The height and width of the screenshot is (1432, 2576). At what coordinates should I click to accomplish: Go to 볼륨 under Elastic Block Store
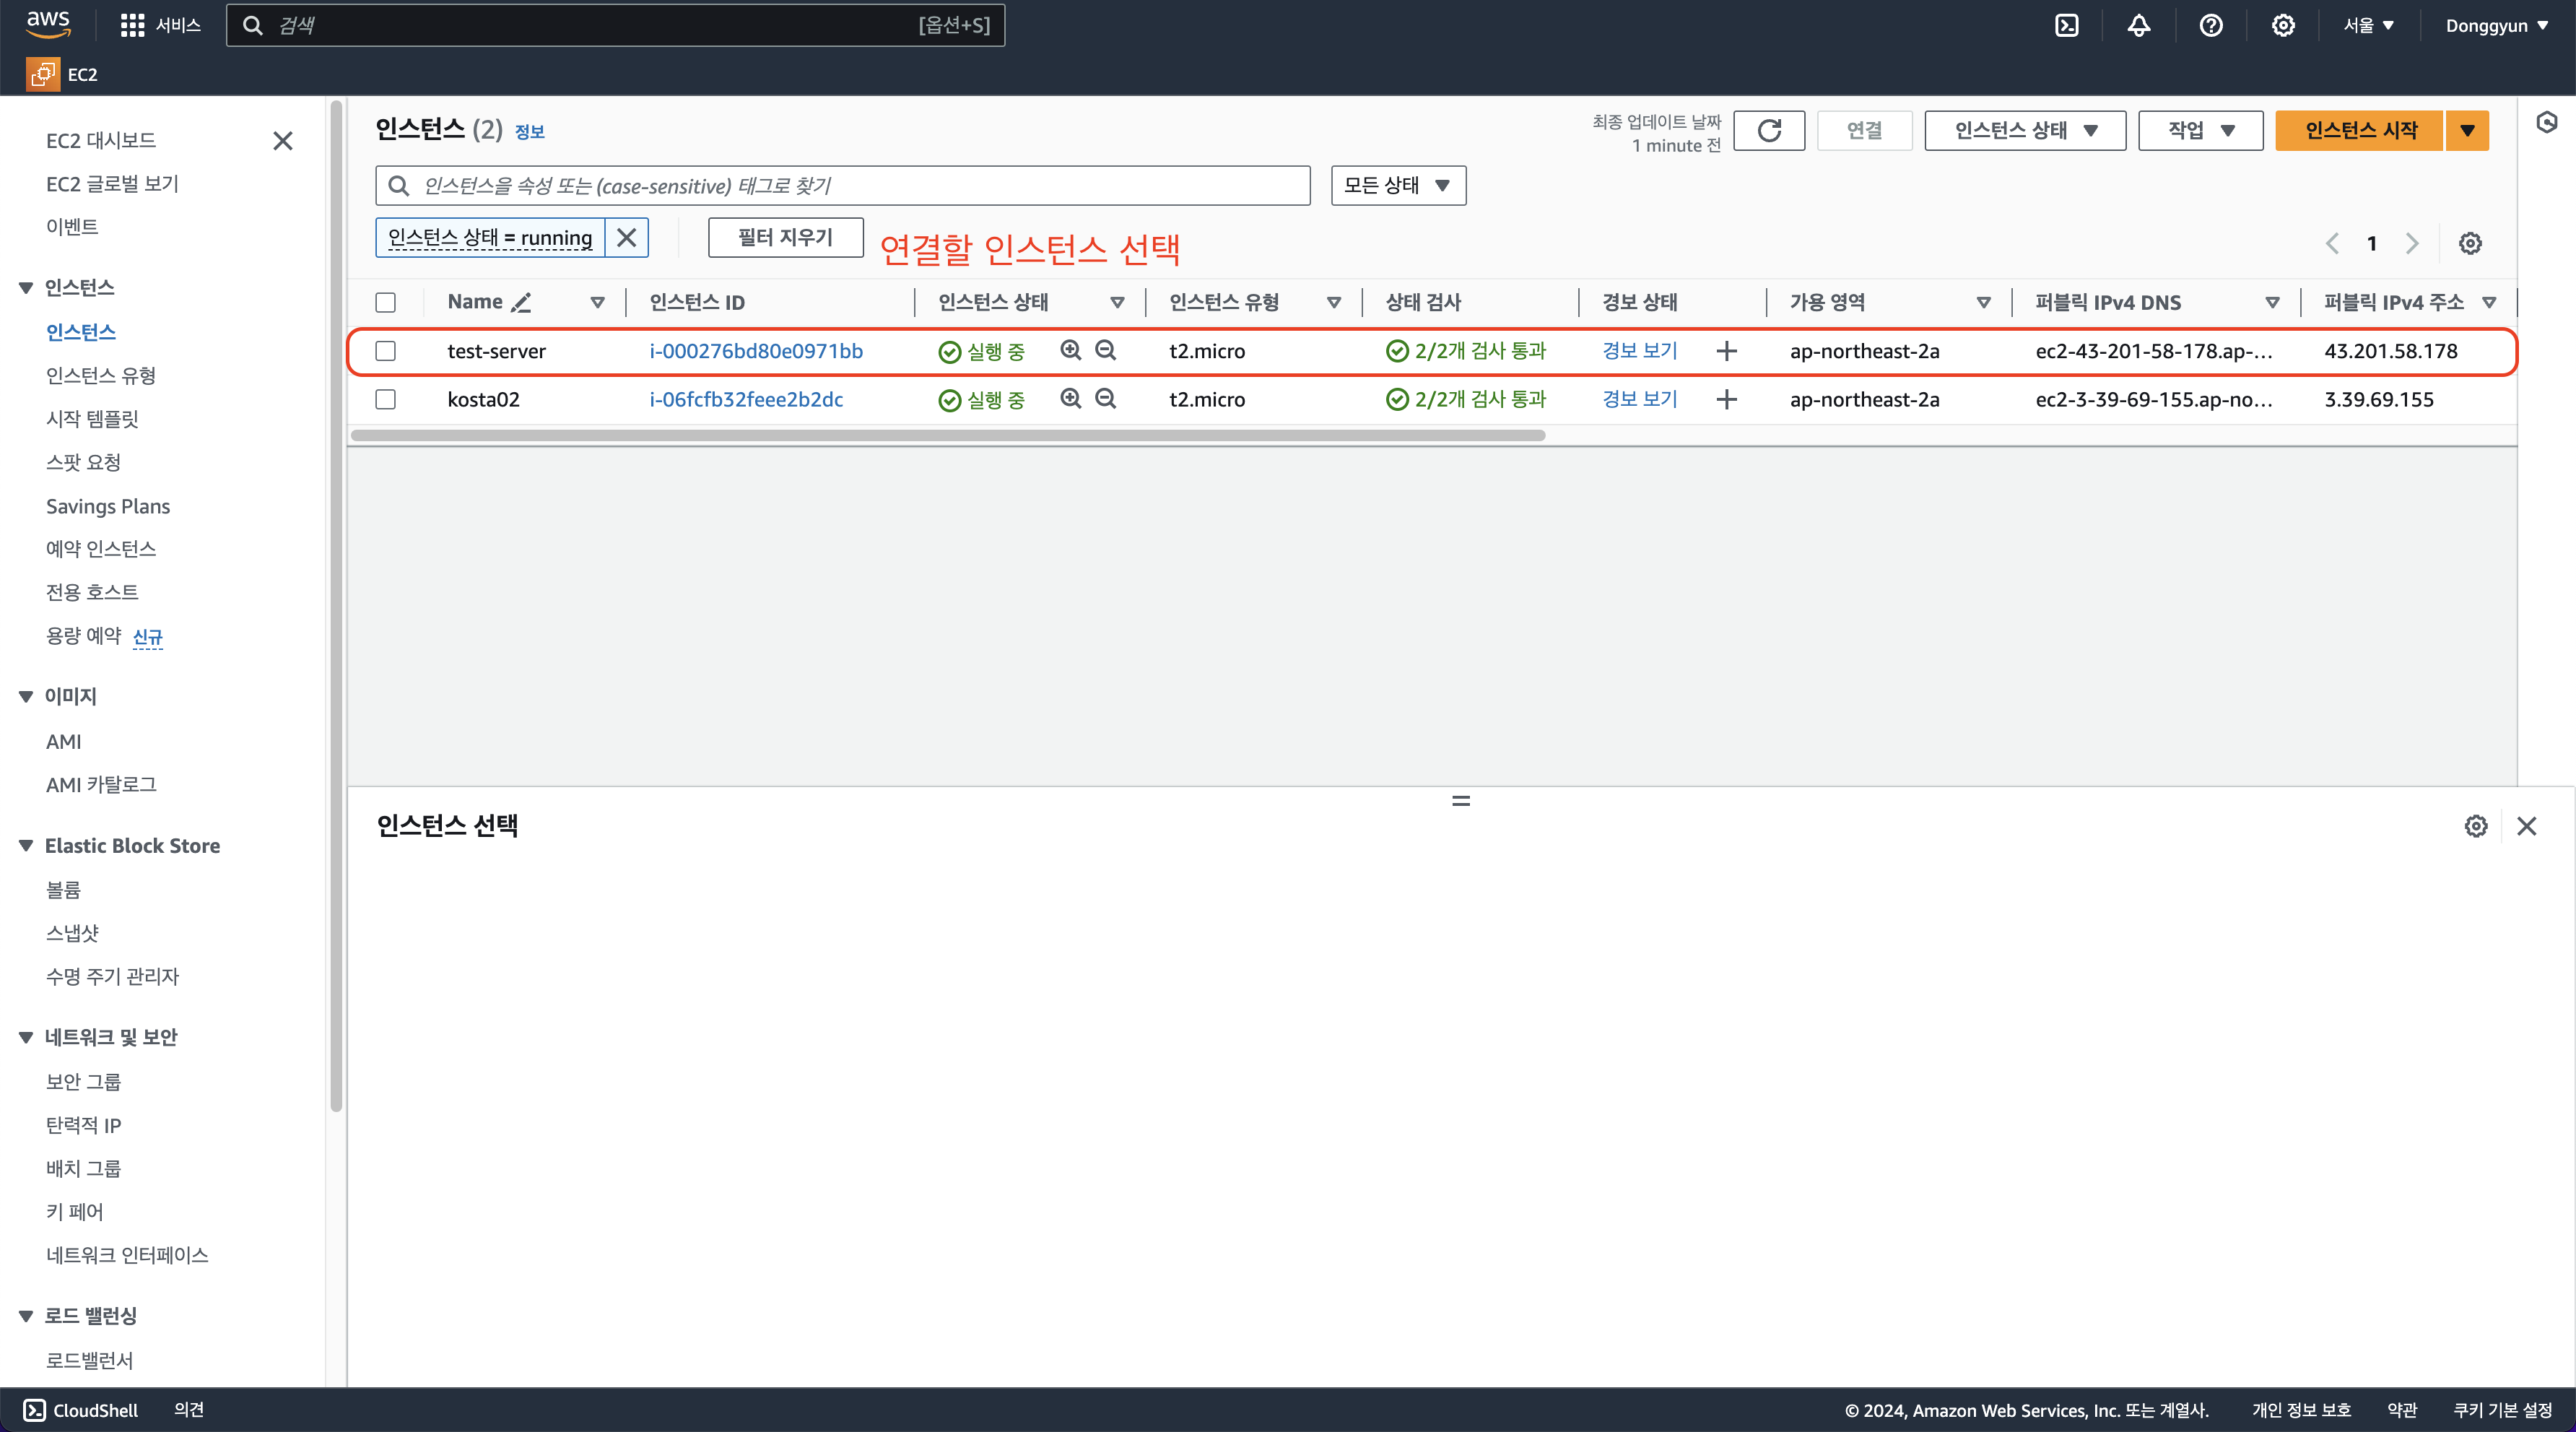63,890
